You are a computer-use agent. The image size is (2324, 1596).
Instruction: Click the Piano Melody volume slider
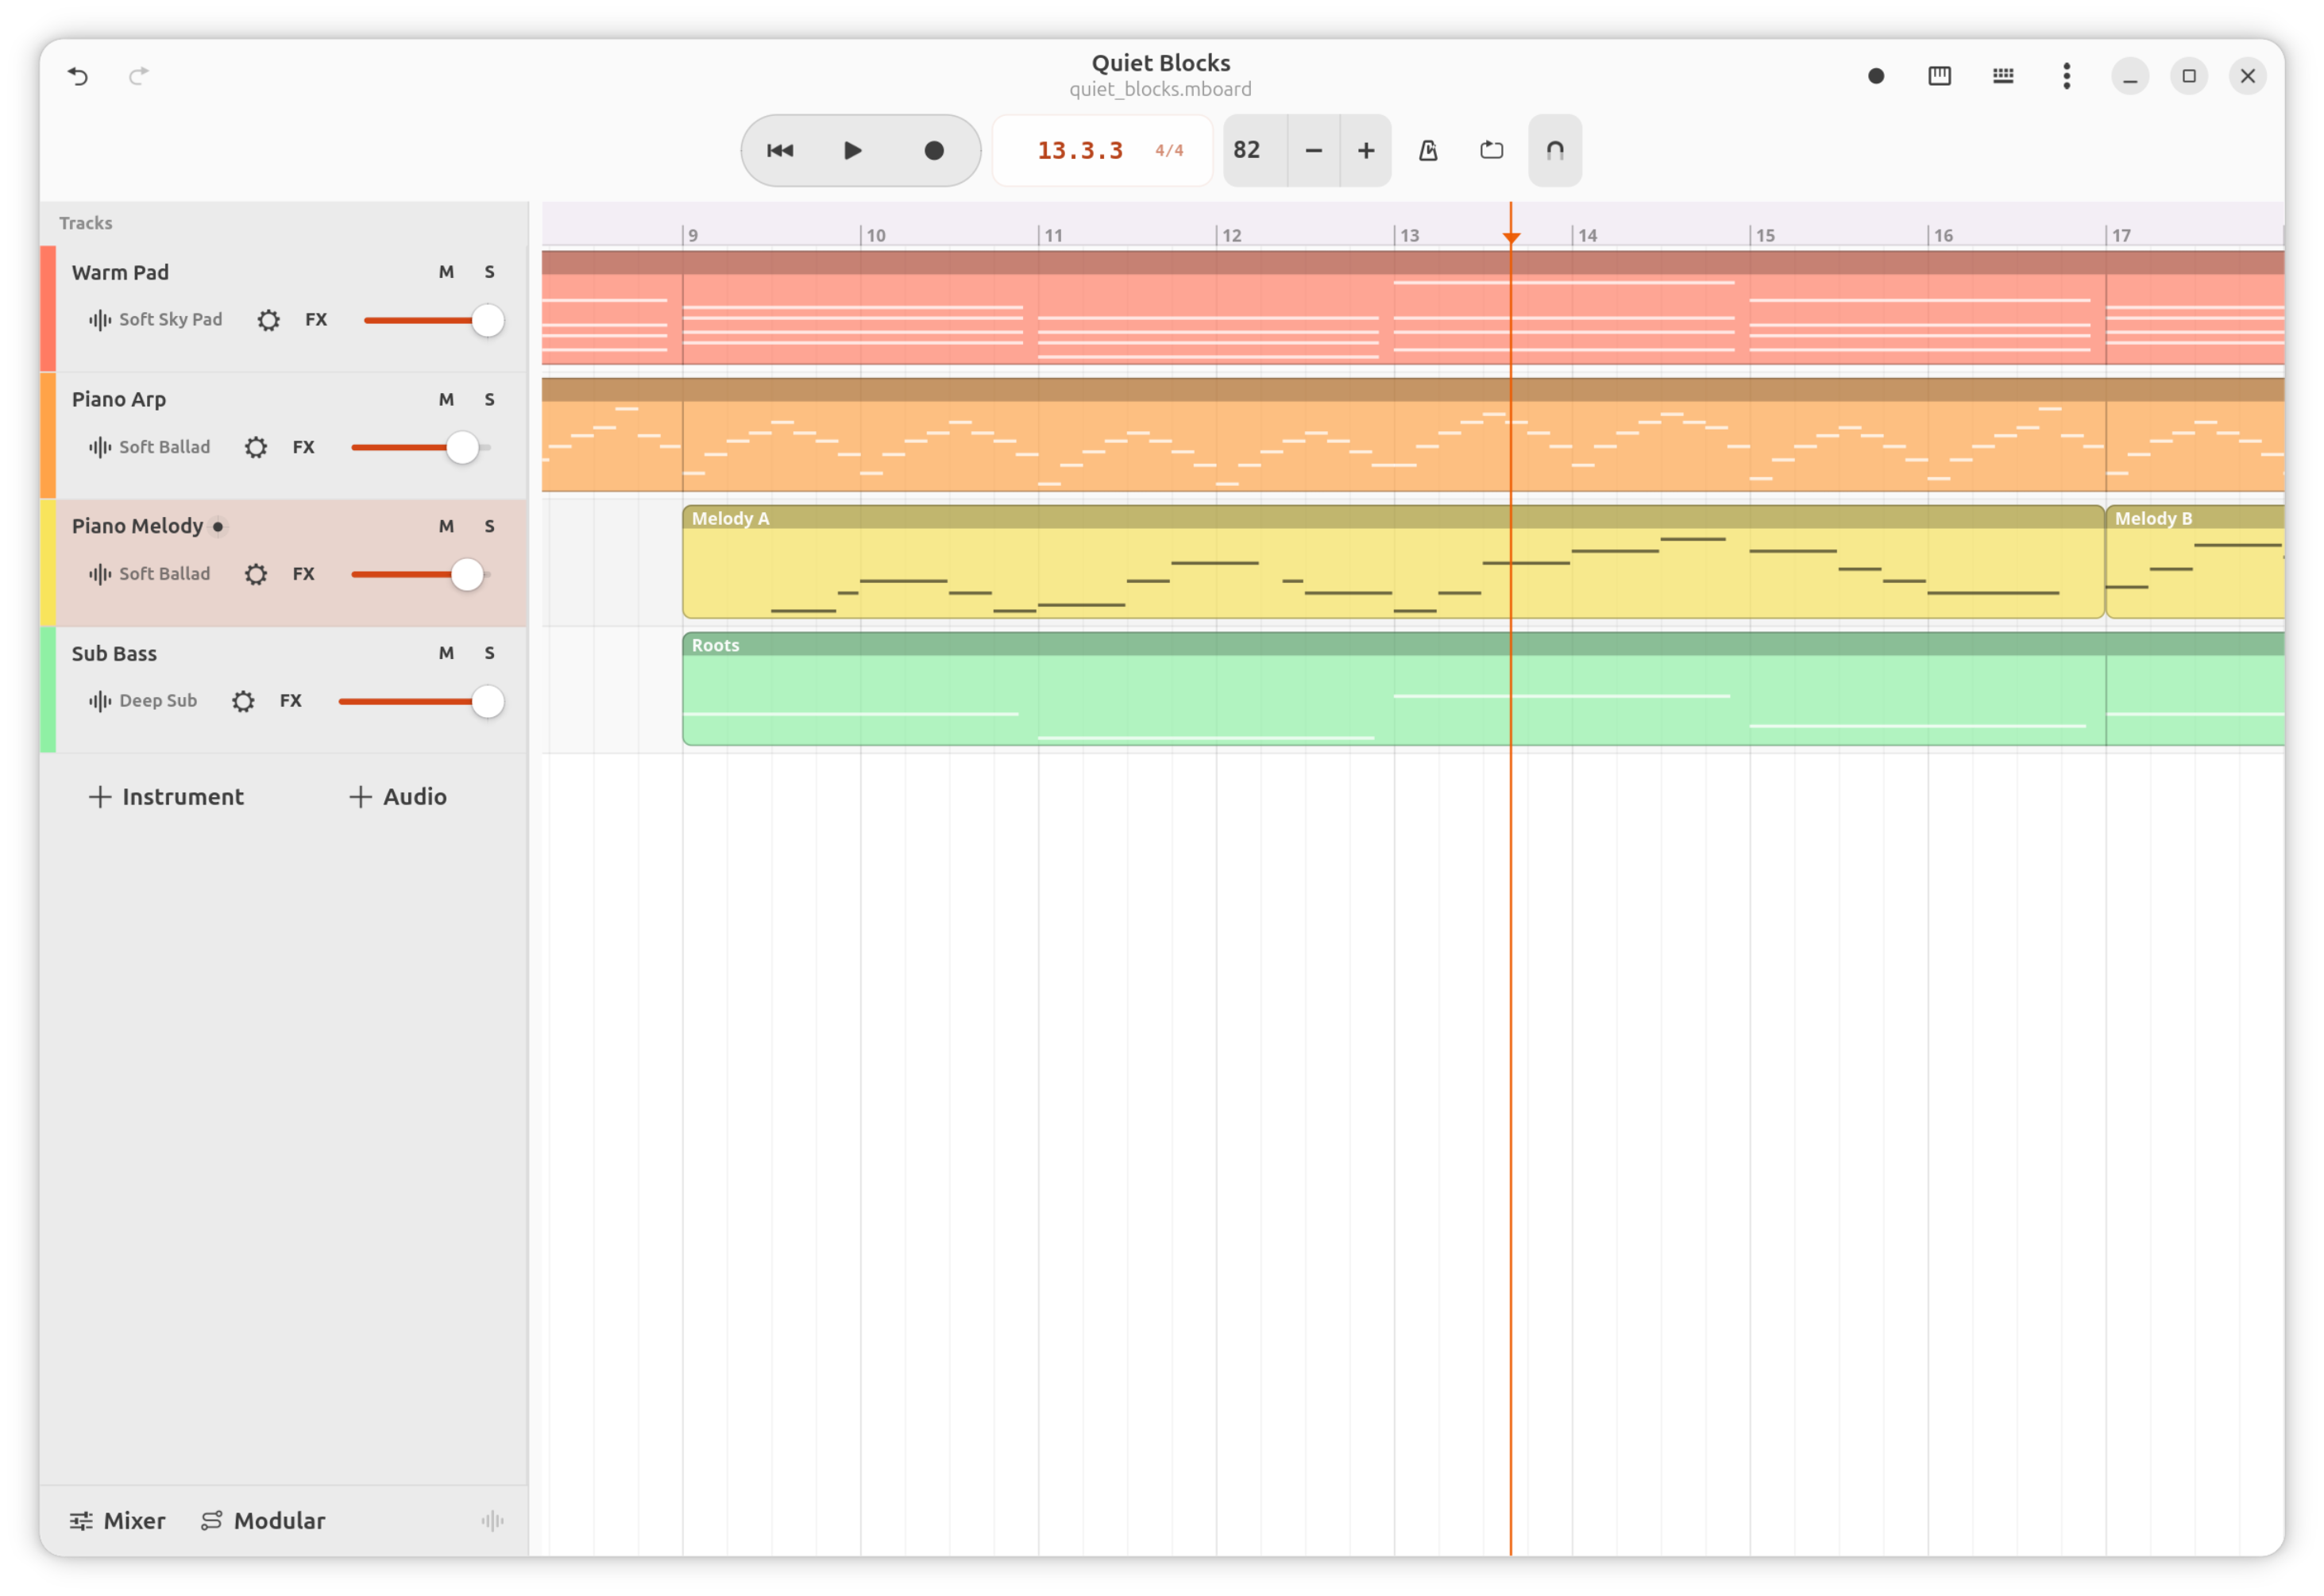421,575
